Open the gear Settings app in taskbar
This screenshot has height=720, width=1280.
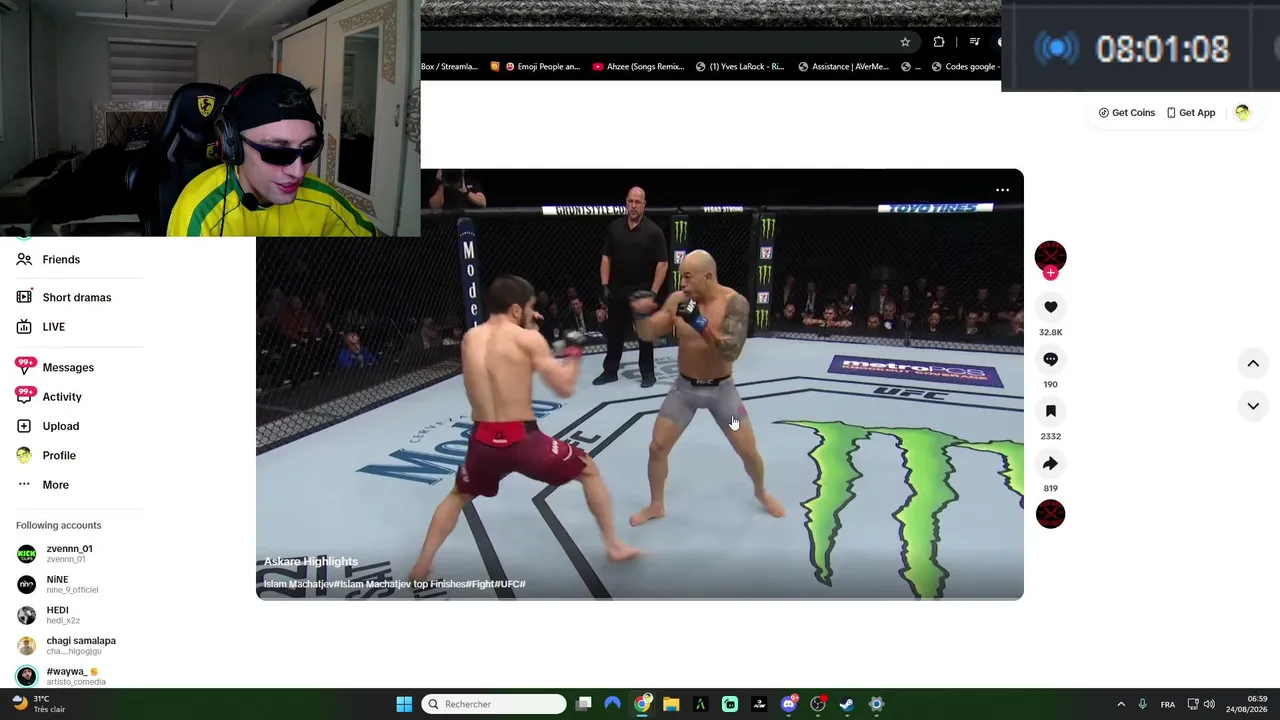[876, 704]
